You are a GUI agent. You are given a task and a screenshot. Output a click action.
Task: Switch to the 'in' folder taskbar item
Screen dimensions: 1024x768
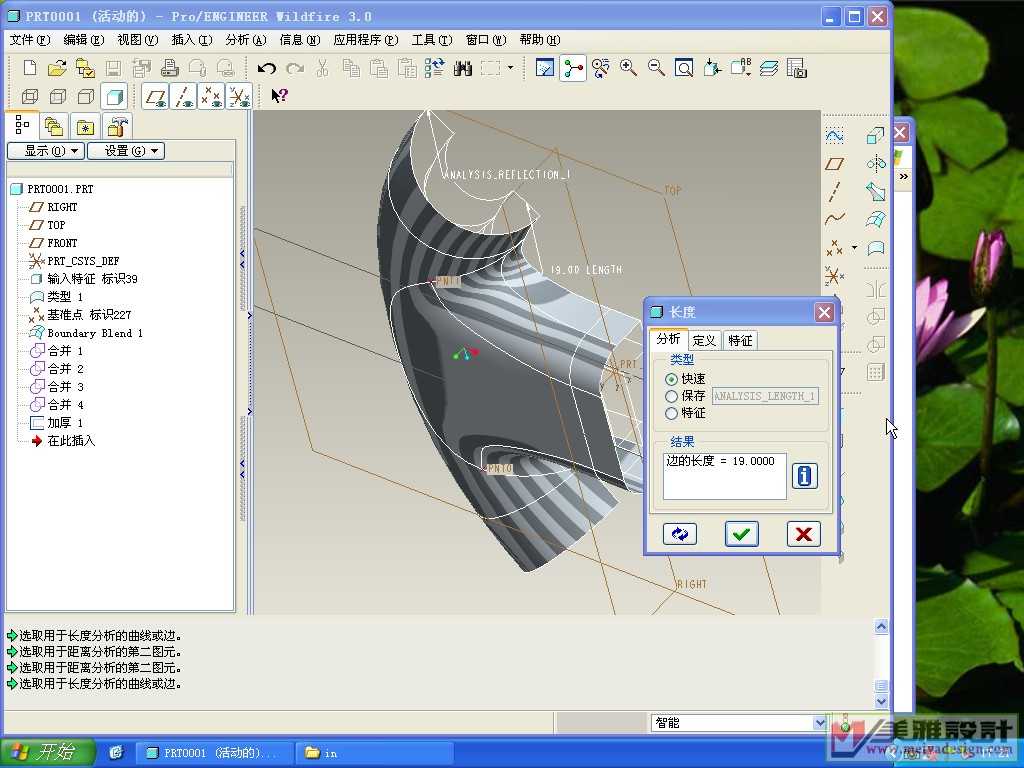pyautogui.click(x=375, y=753)
